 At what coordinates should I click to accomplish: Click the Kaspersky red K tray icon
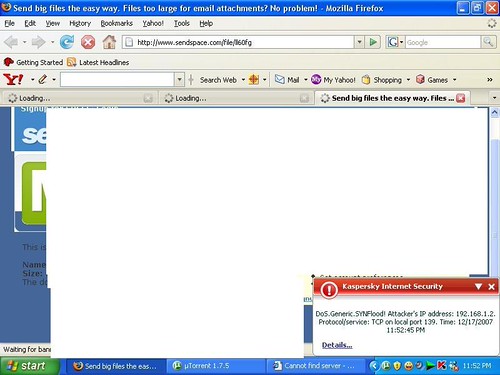pyautogui.click(x=442, y=366)
